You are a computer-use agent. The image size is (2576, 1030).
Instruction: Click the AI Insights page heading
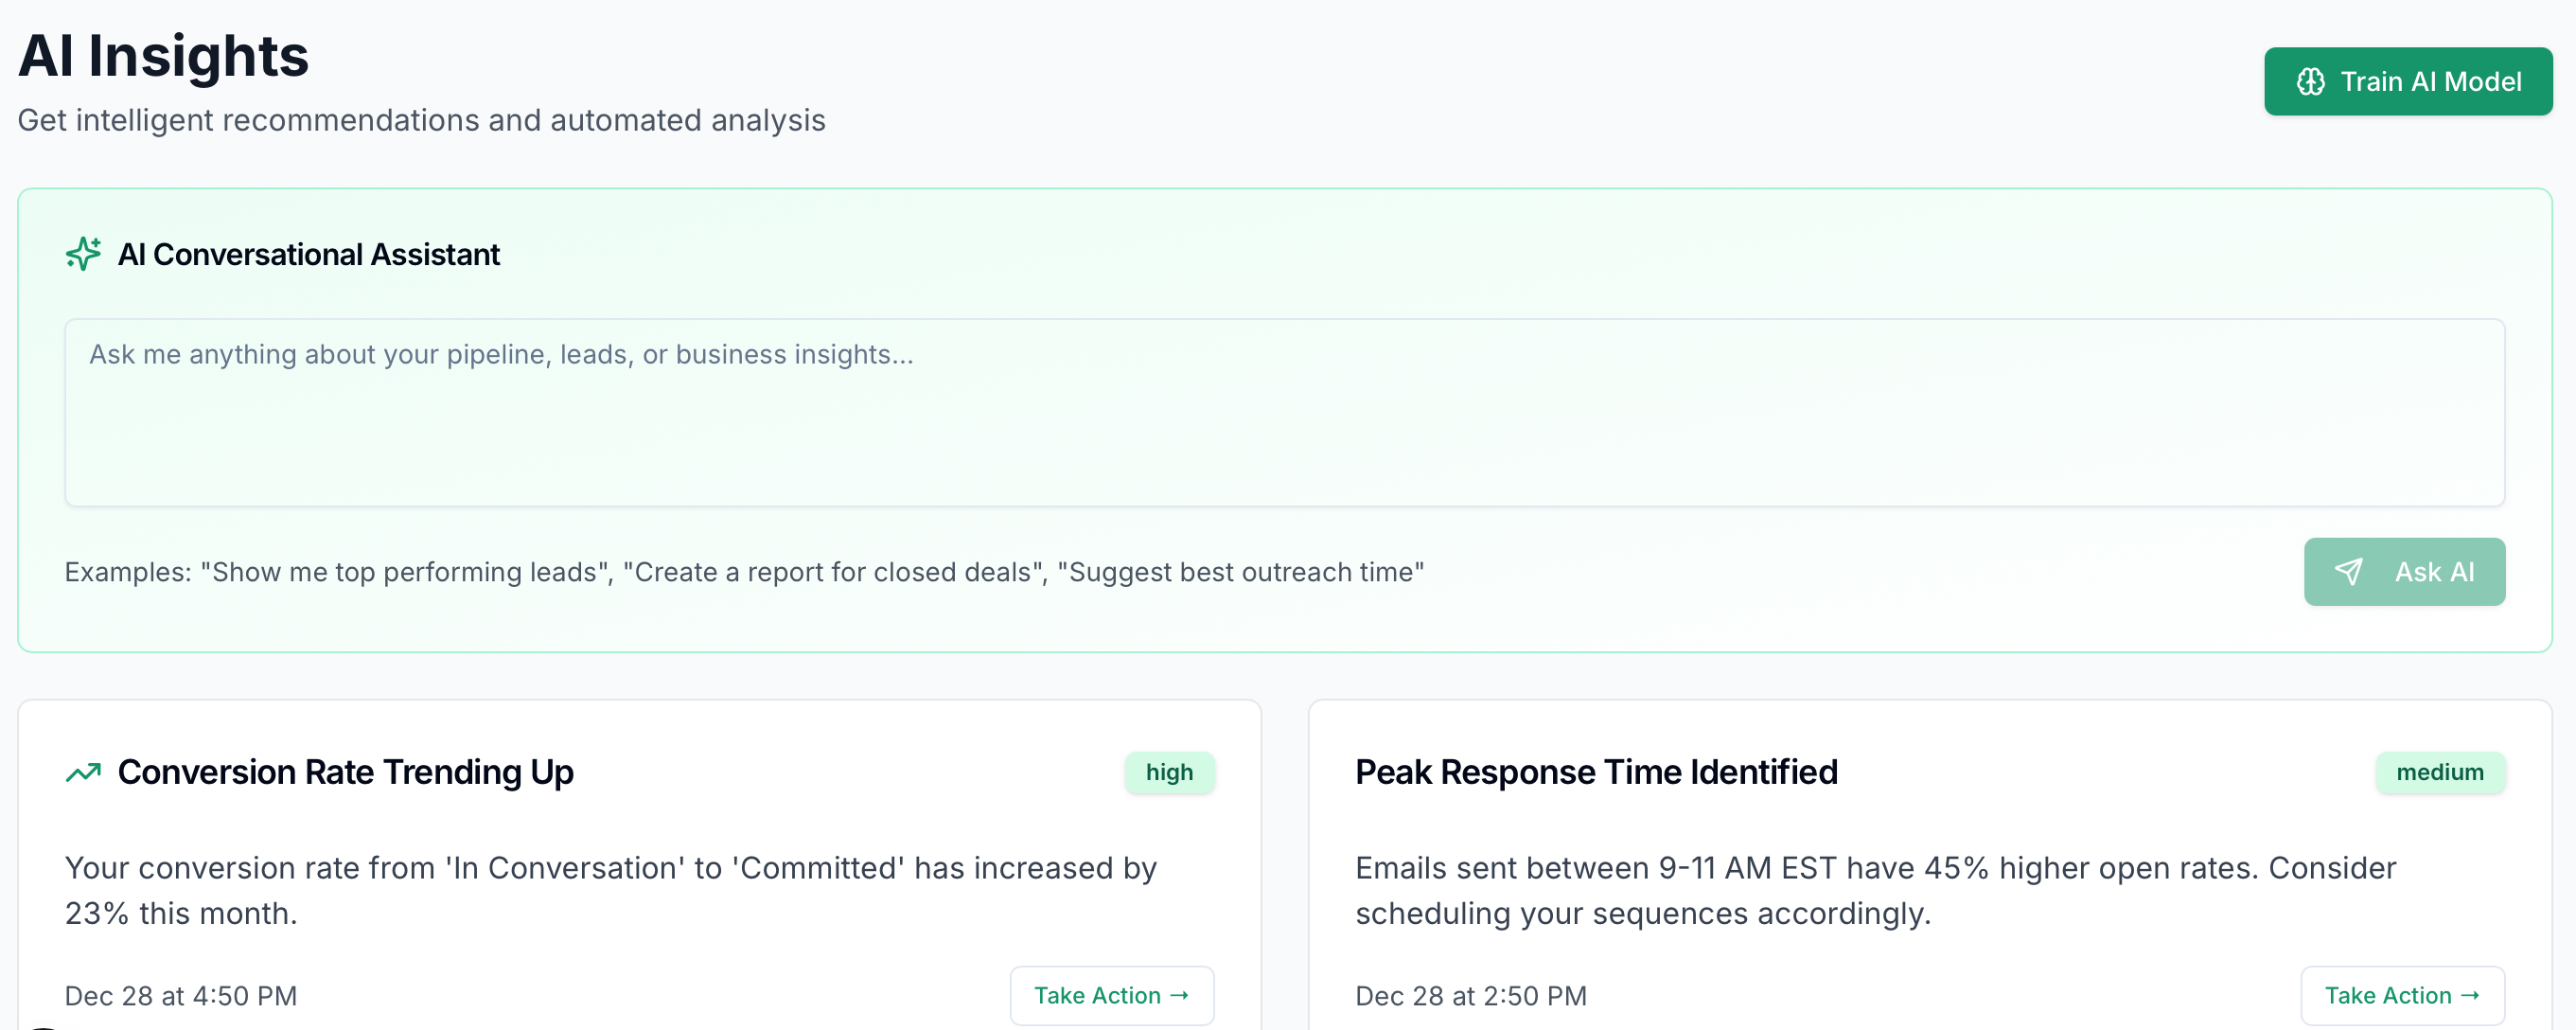163,56
